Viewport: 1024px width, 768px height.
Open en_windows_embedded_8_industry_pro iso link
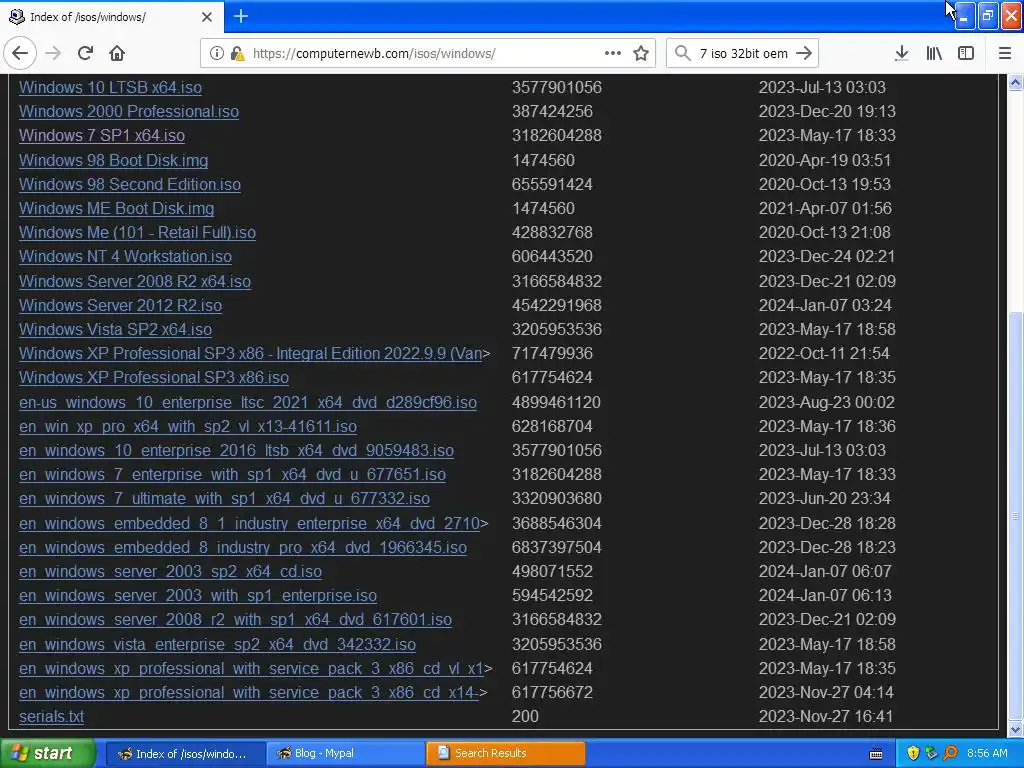243,548
